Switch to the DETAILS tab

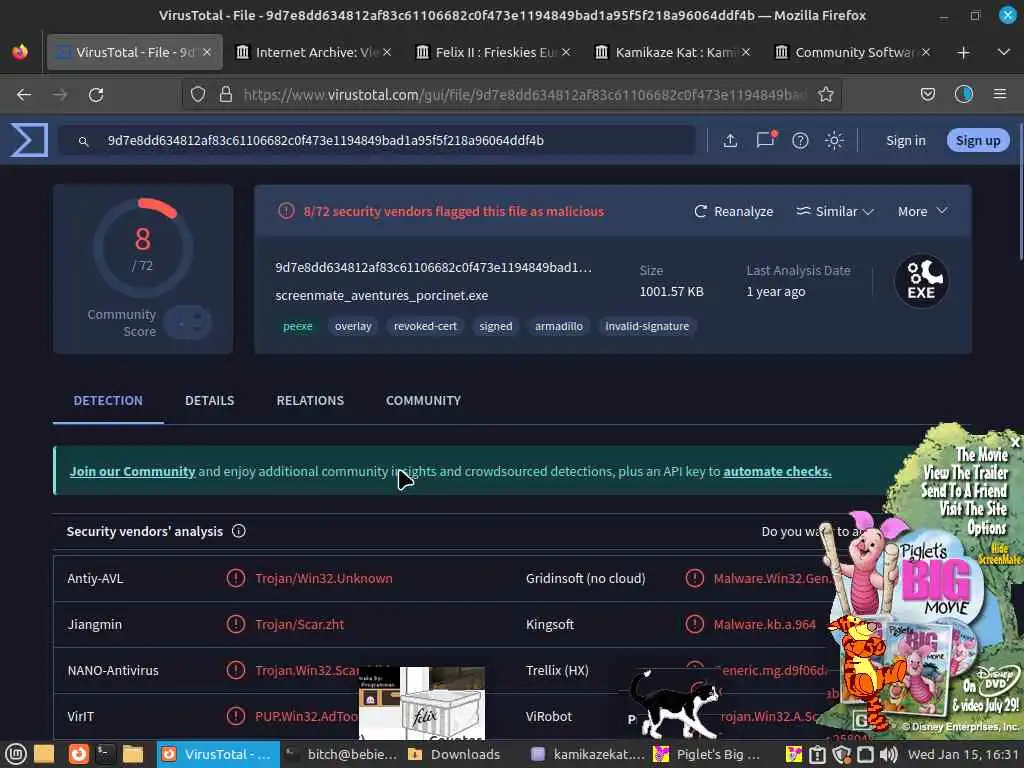tap(209, 400)
